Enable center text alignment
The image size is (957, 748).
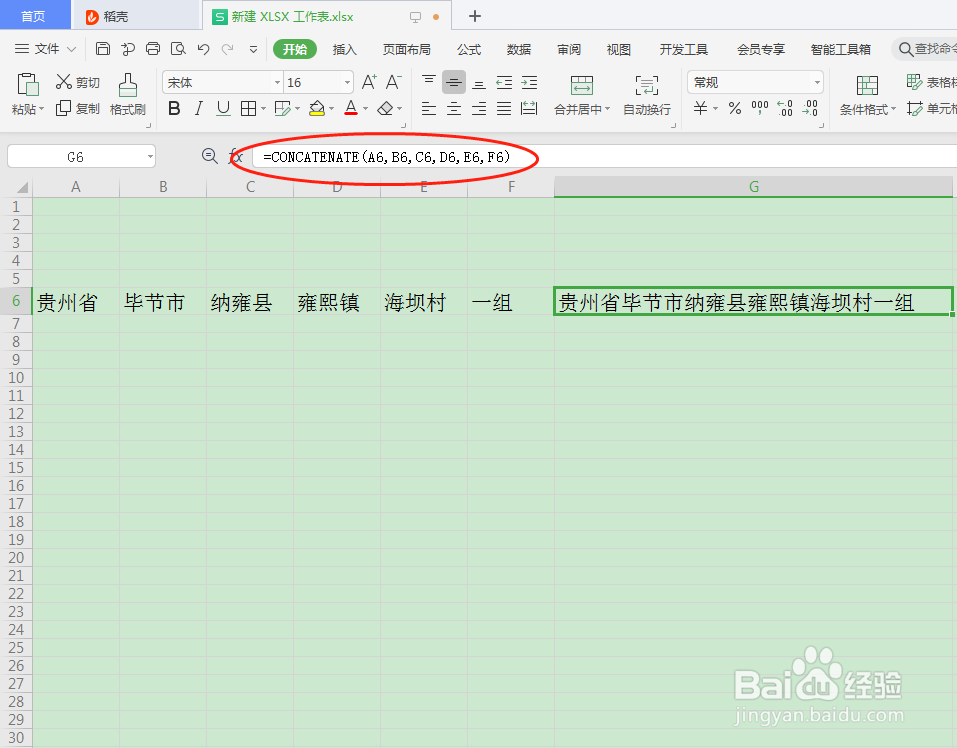[453, 108]
